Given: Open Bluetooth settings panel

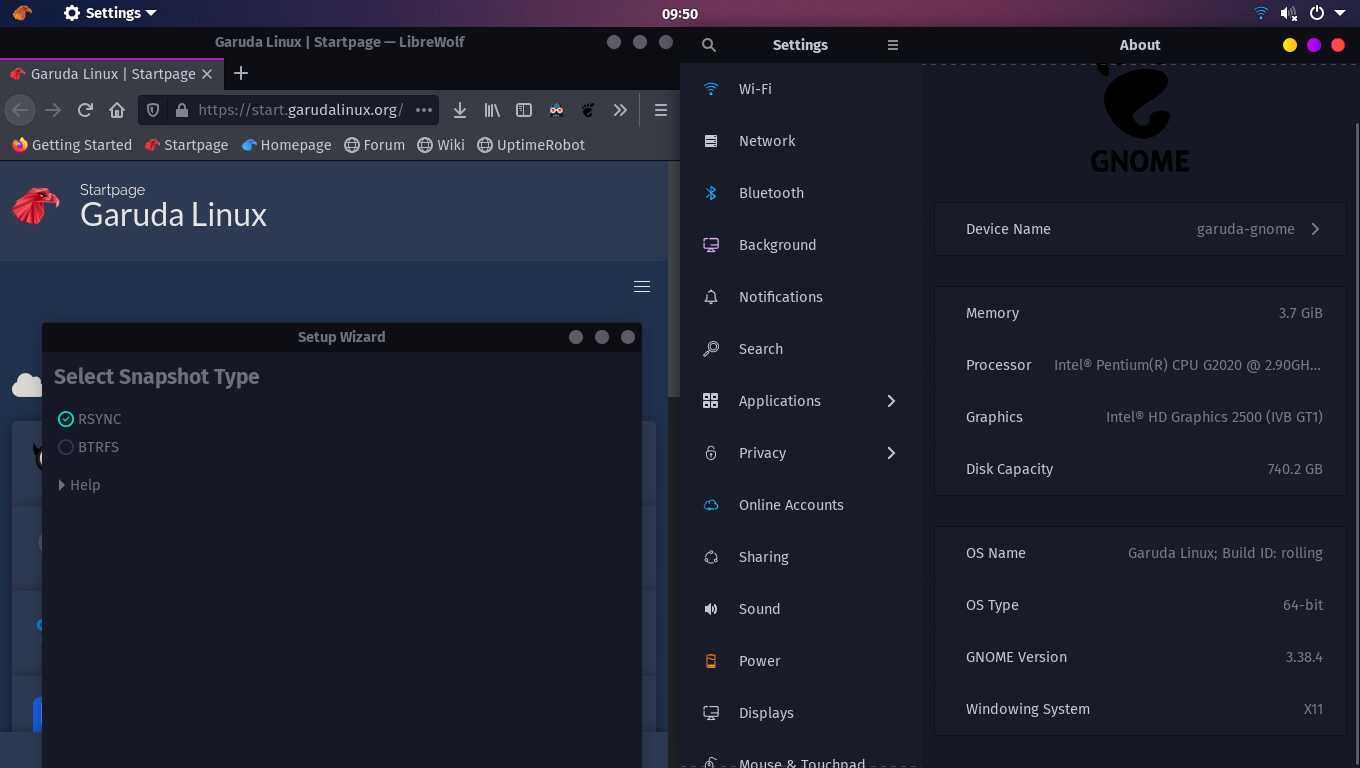Looking at the screenshot, I should click(x=802, y=193).
